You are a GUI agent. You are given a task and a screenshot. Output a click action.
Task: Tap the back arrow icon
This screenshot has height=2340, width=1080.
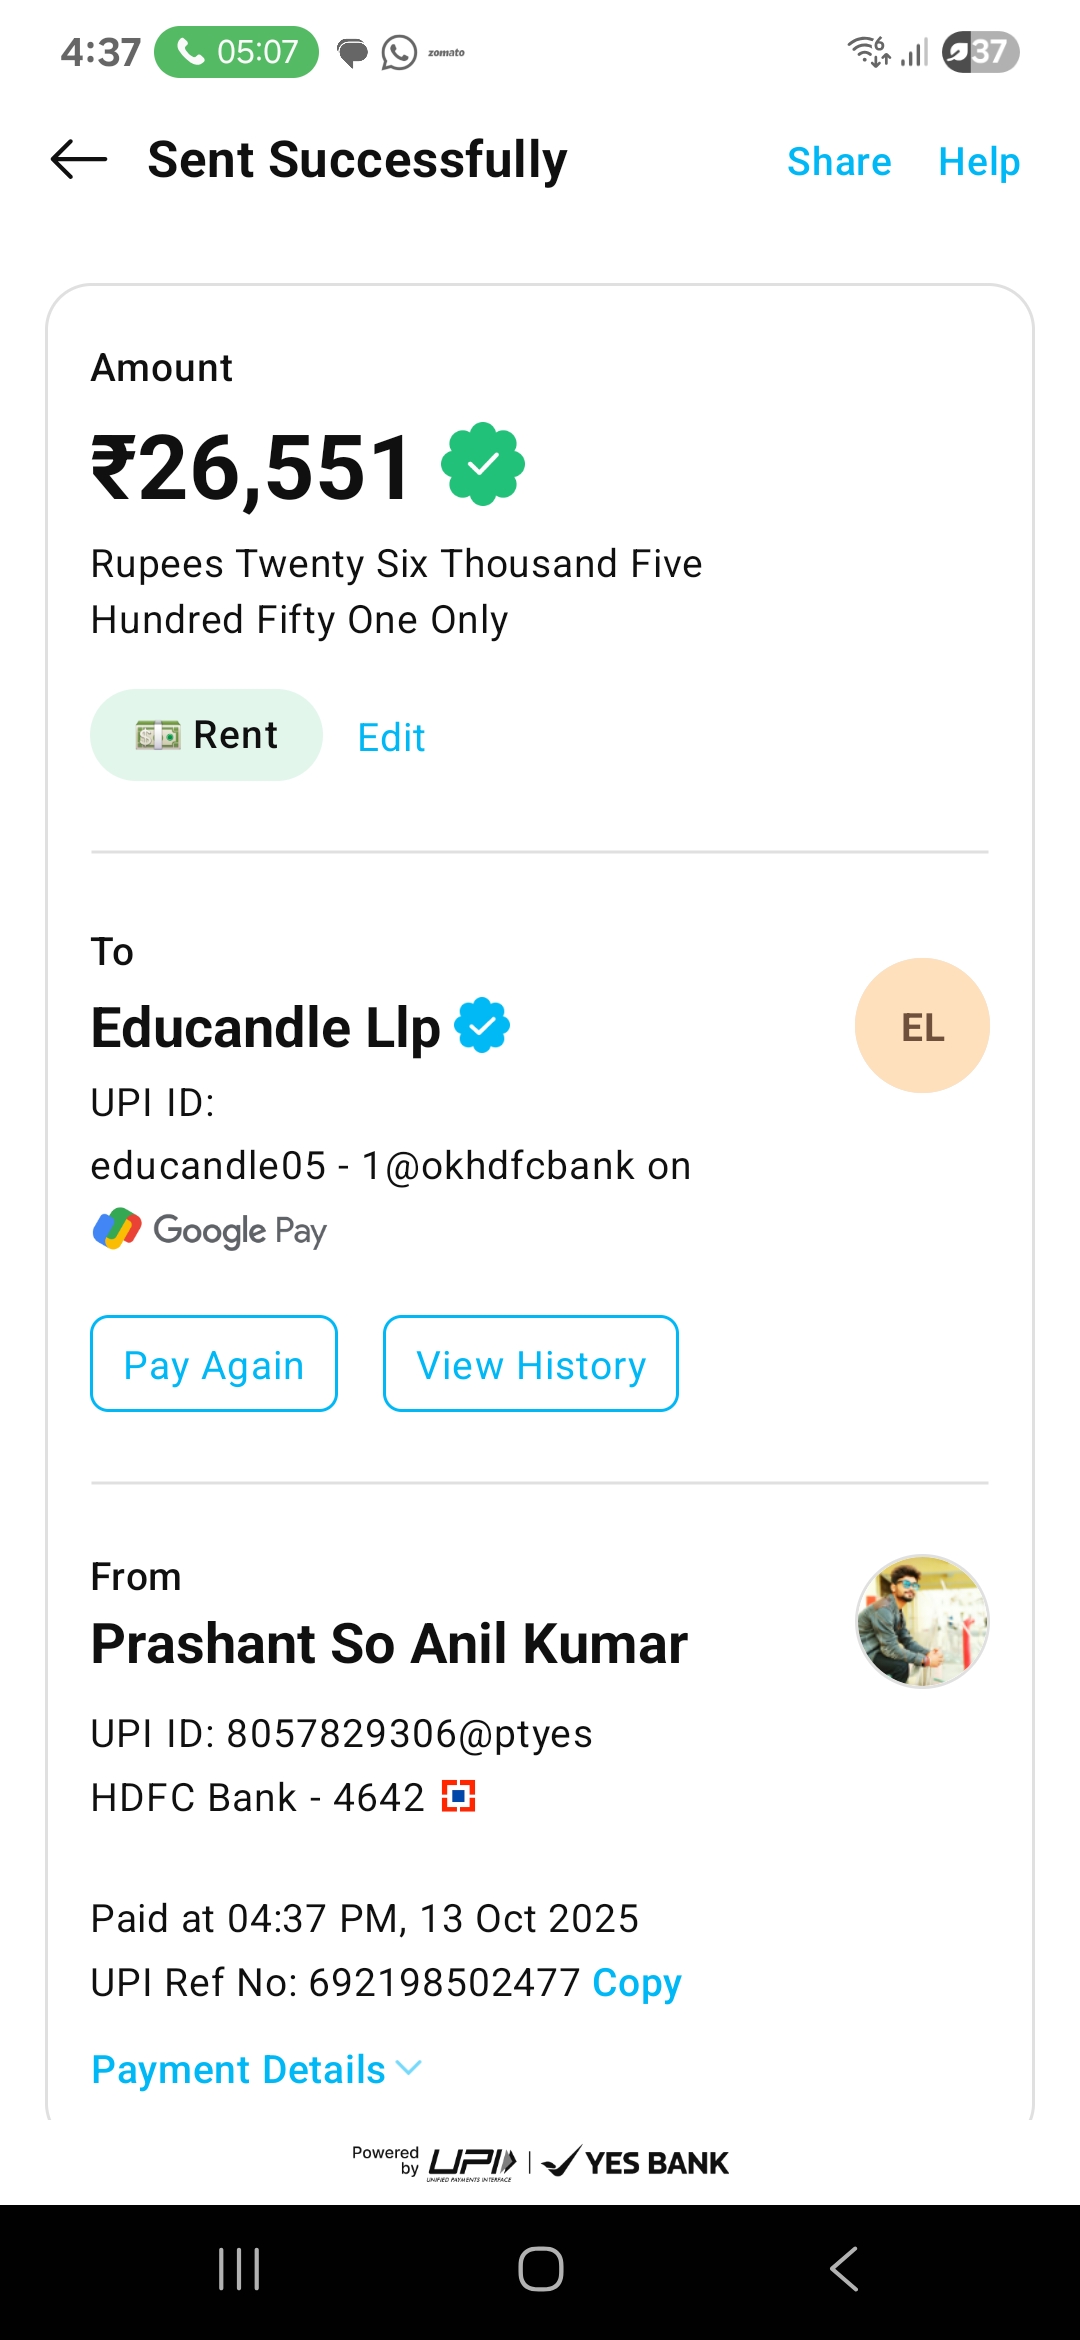coord(79,159)
